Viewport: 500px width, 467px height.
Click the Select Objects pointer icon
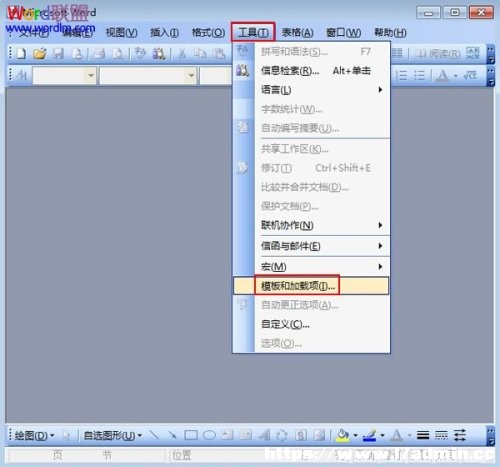(x=66, y=435)
